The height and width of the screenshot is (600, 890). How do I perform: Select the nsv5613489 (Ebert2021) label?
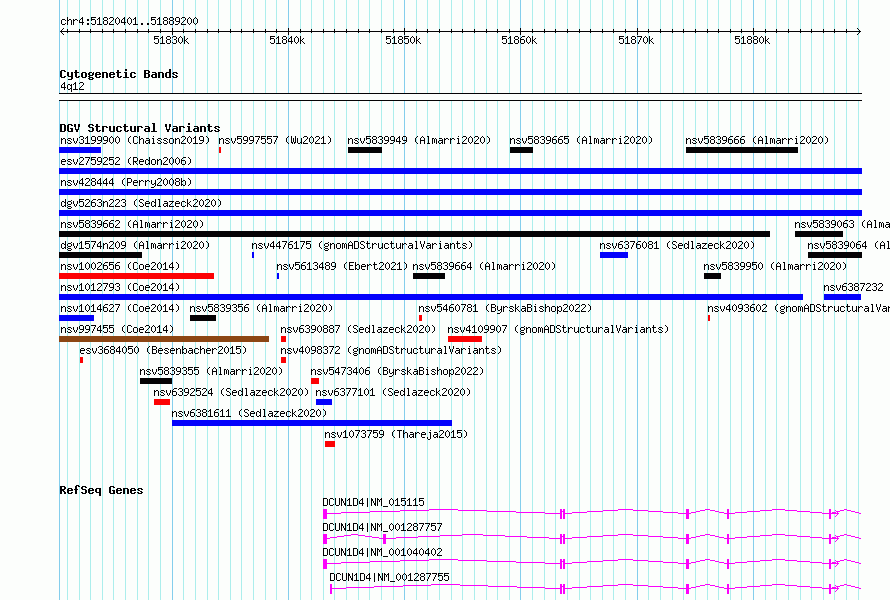click(x=342, y=266)
